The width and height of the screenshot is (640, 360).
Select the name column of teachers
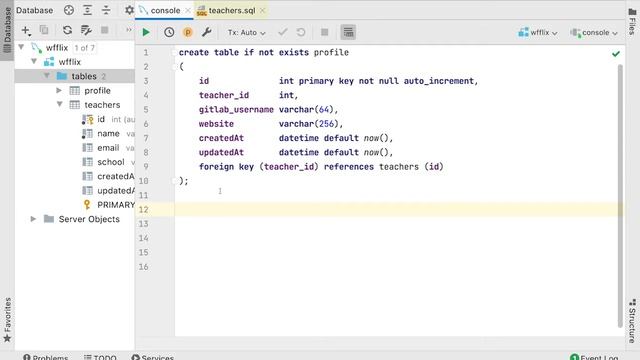(108, 133)
